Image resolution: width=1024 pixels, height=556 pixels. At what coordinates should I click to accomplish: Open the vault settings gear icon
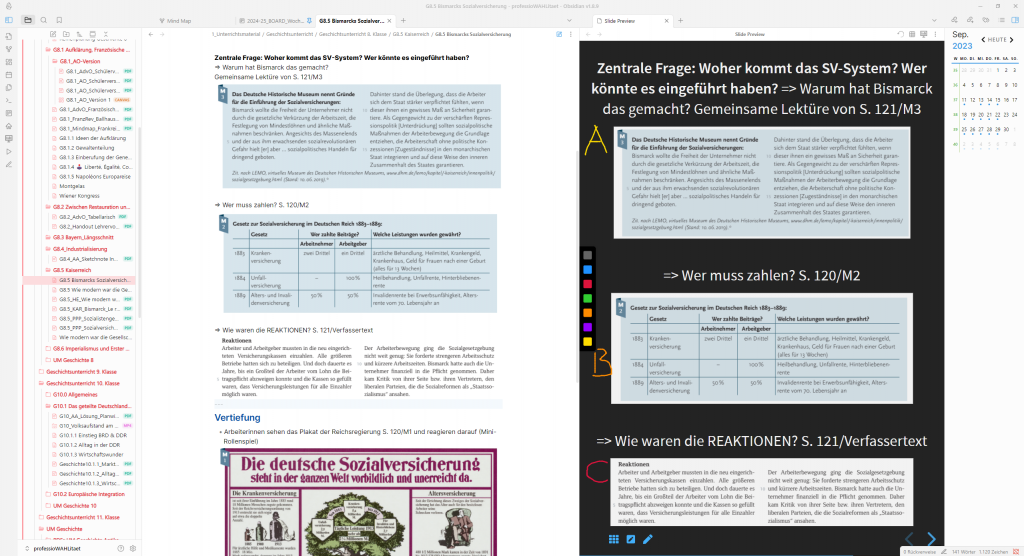click(x=133, y=548)
